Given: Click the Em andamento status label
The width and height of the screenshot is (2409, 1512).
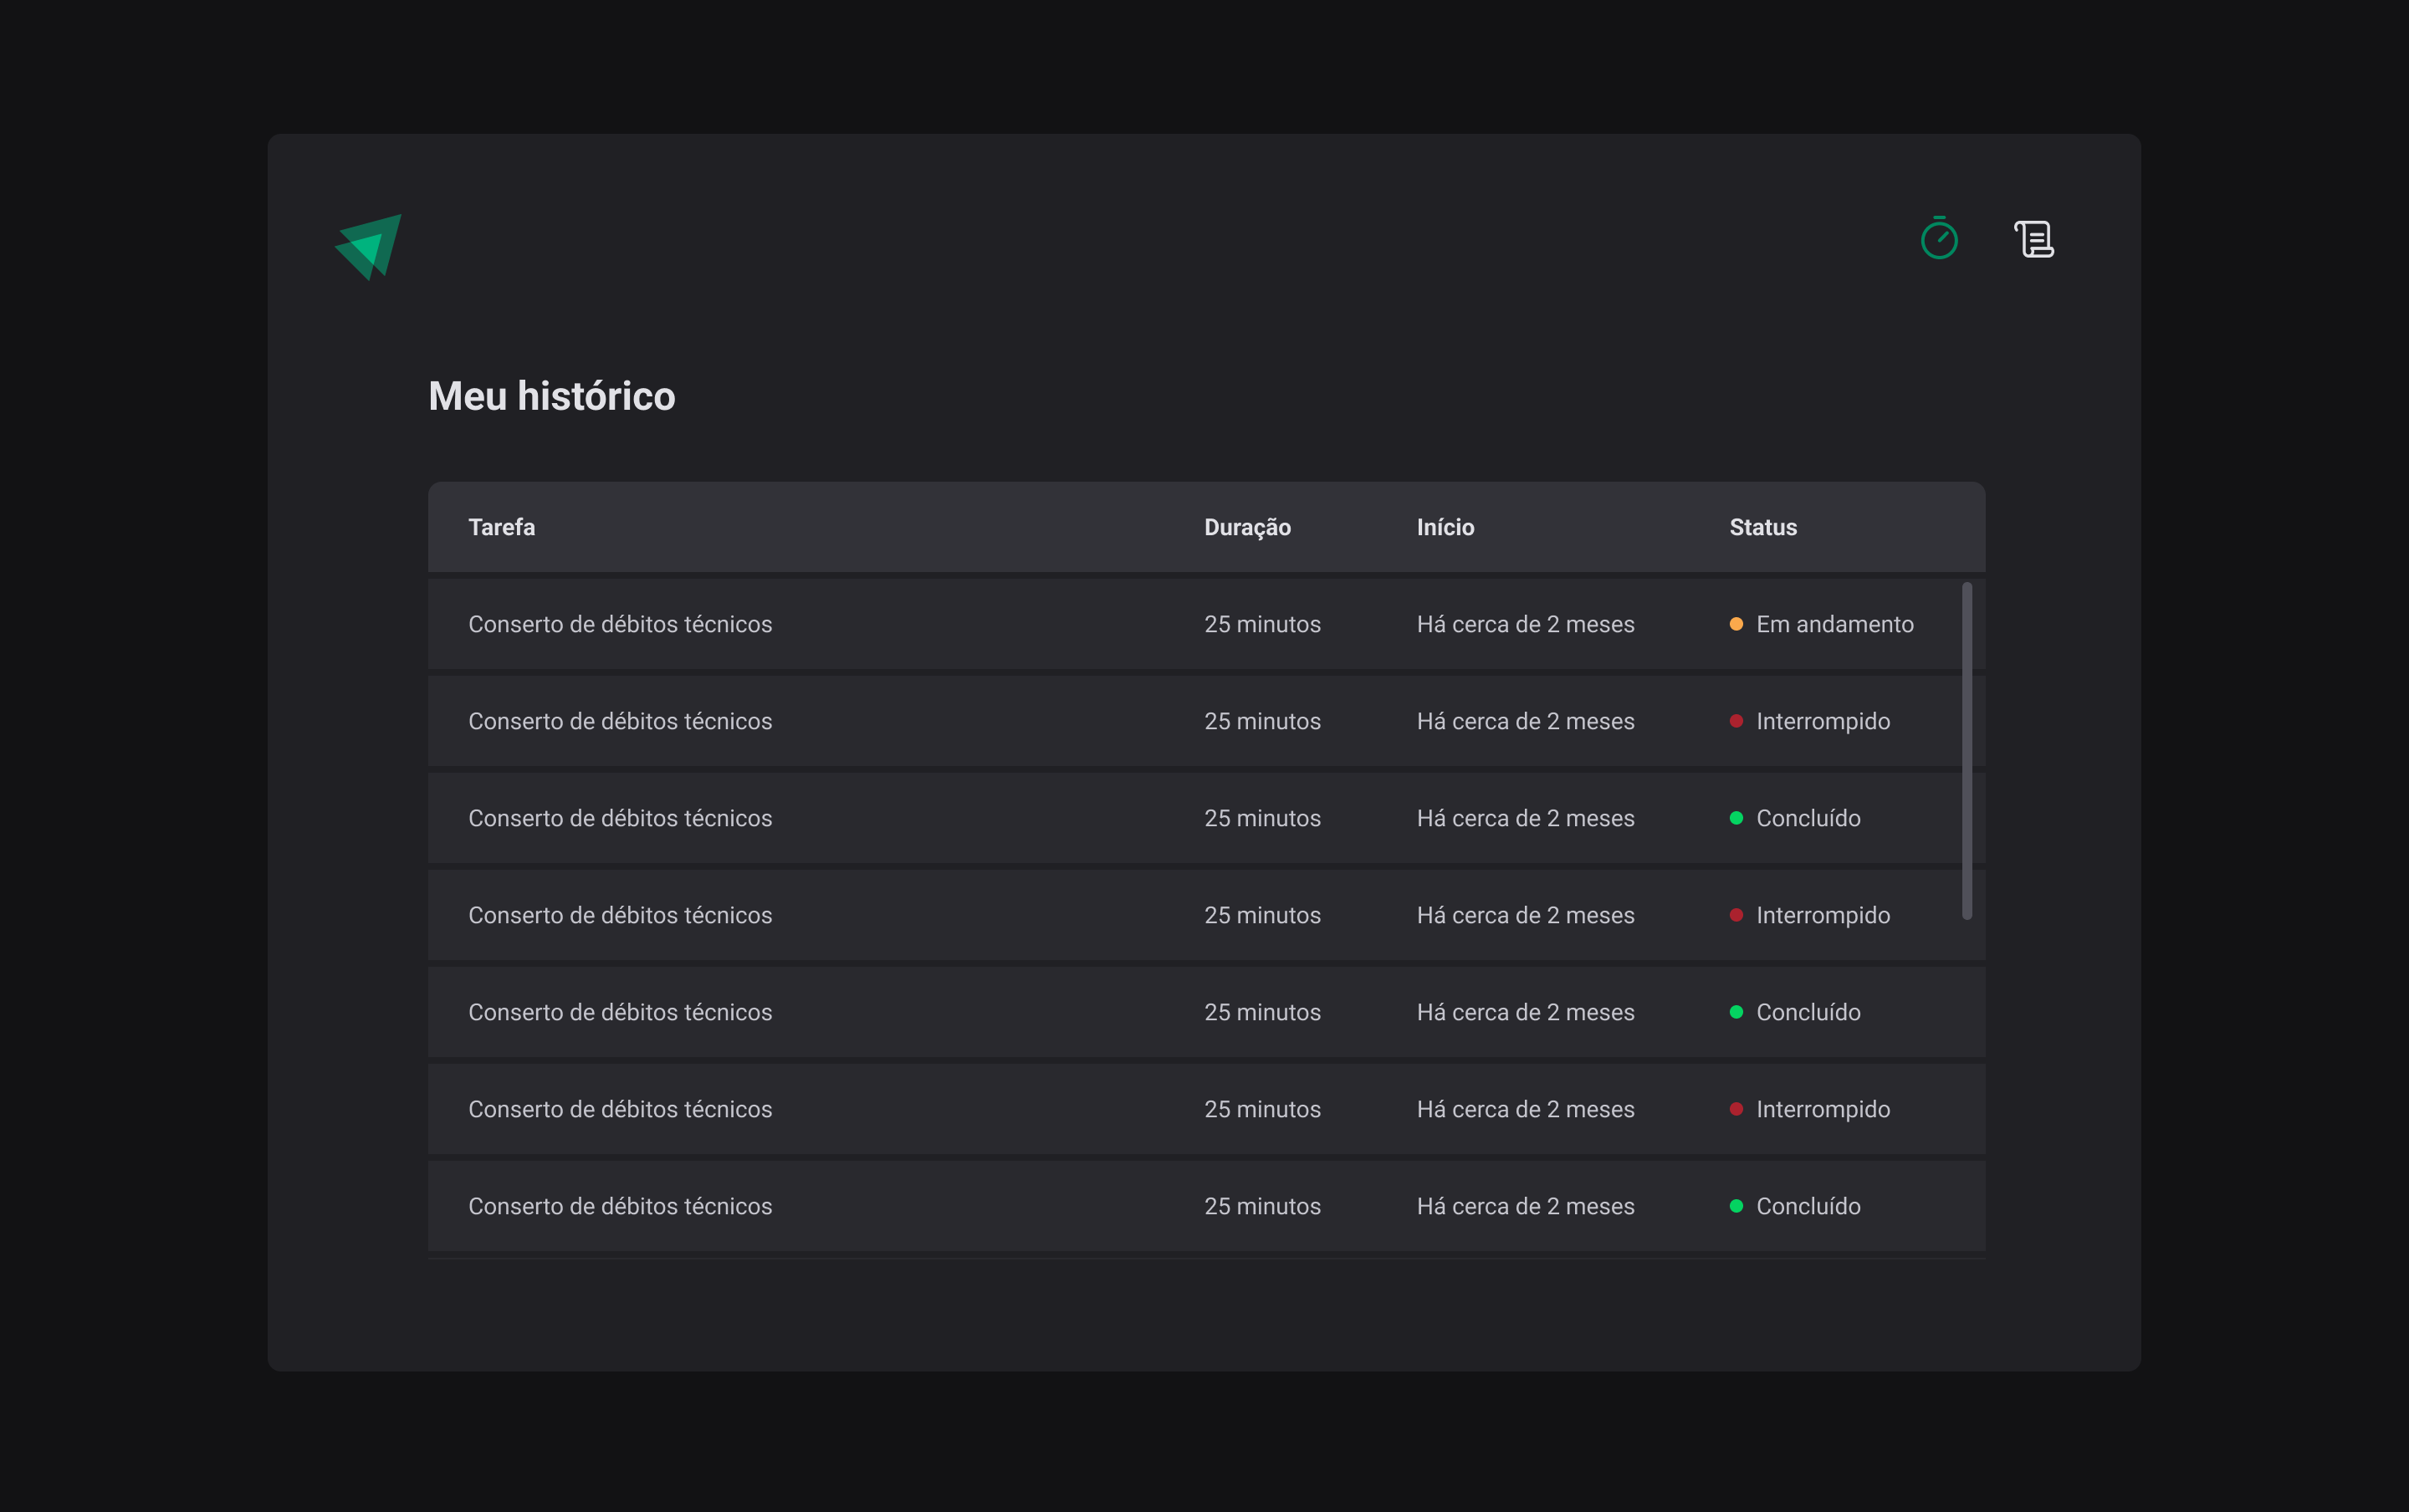Looking at the screenshot, I should click(x=1835, y=623).
